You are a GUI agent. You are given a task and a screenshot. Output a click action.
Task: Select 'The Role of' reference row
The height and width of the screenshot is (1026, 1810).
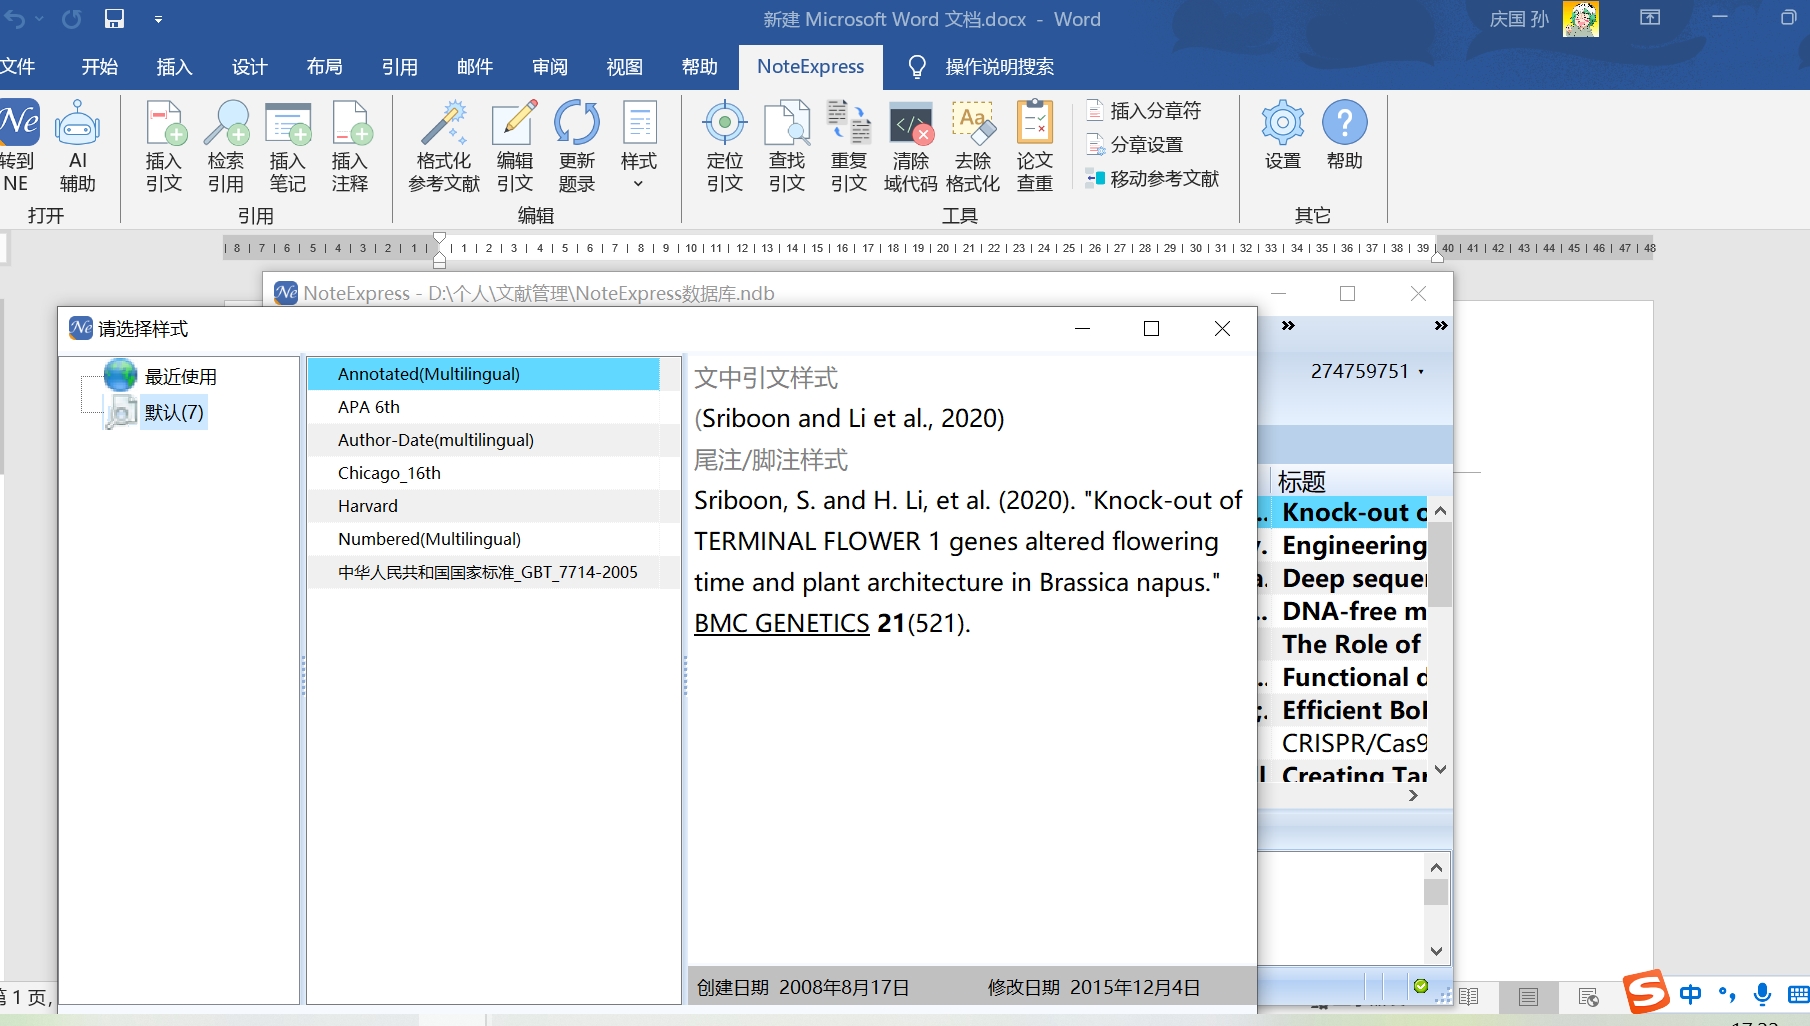1343,644
